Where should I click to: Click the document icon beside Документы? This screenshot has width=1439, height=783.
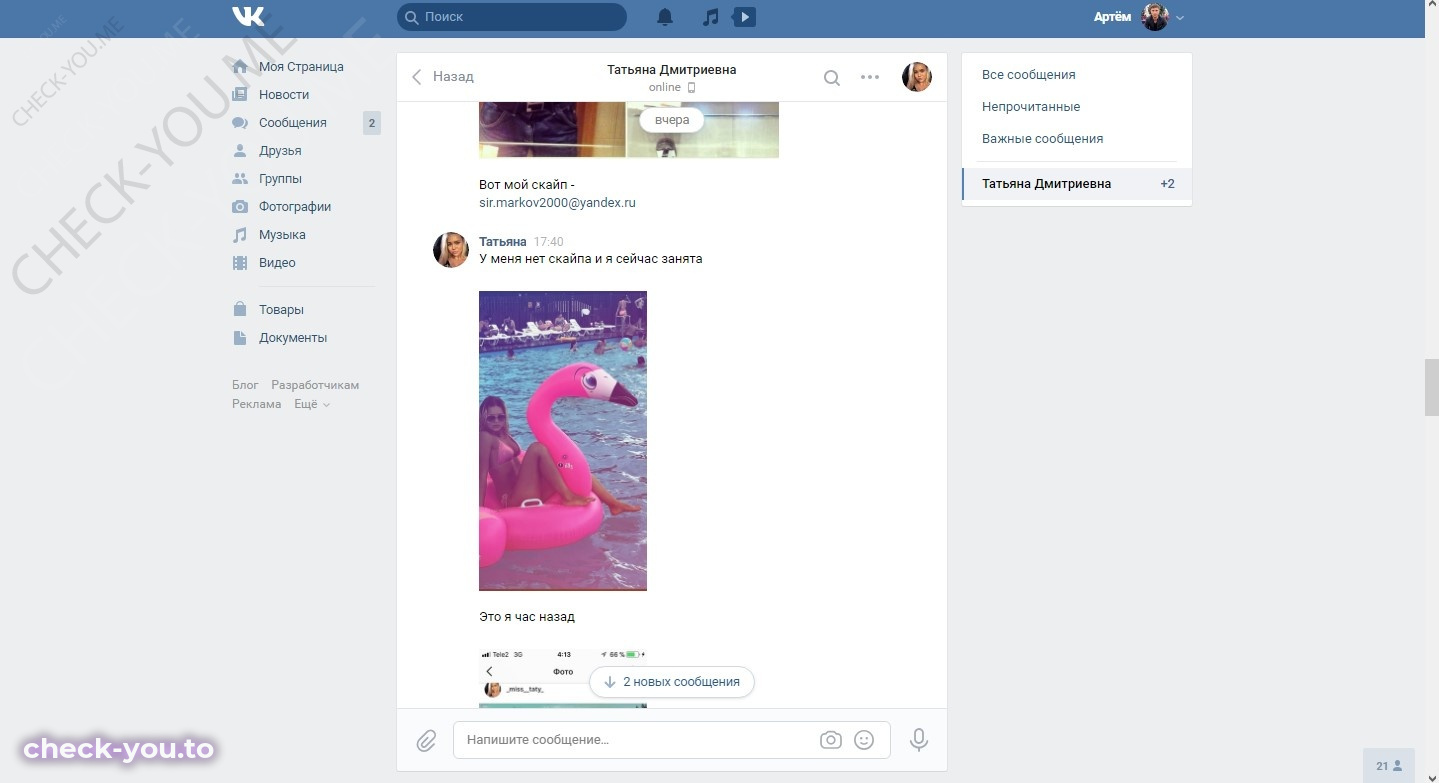[240, 338]
